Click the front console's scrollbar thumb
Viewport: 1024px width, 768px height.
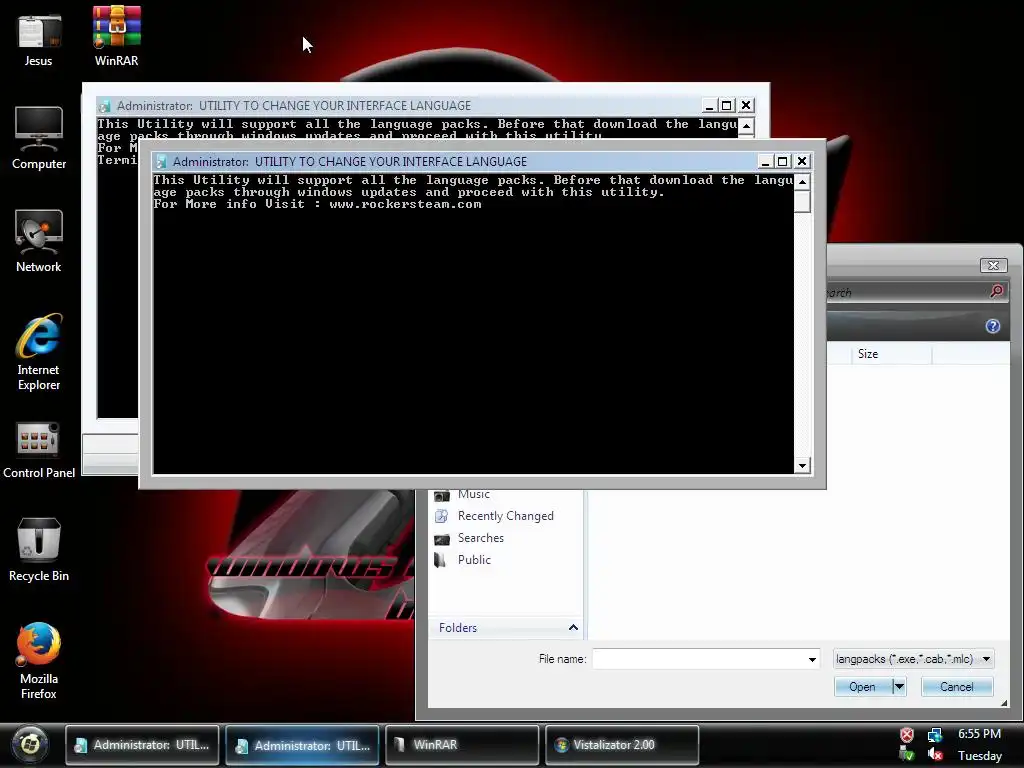pyautogui.click(x=802, y=201)
